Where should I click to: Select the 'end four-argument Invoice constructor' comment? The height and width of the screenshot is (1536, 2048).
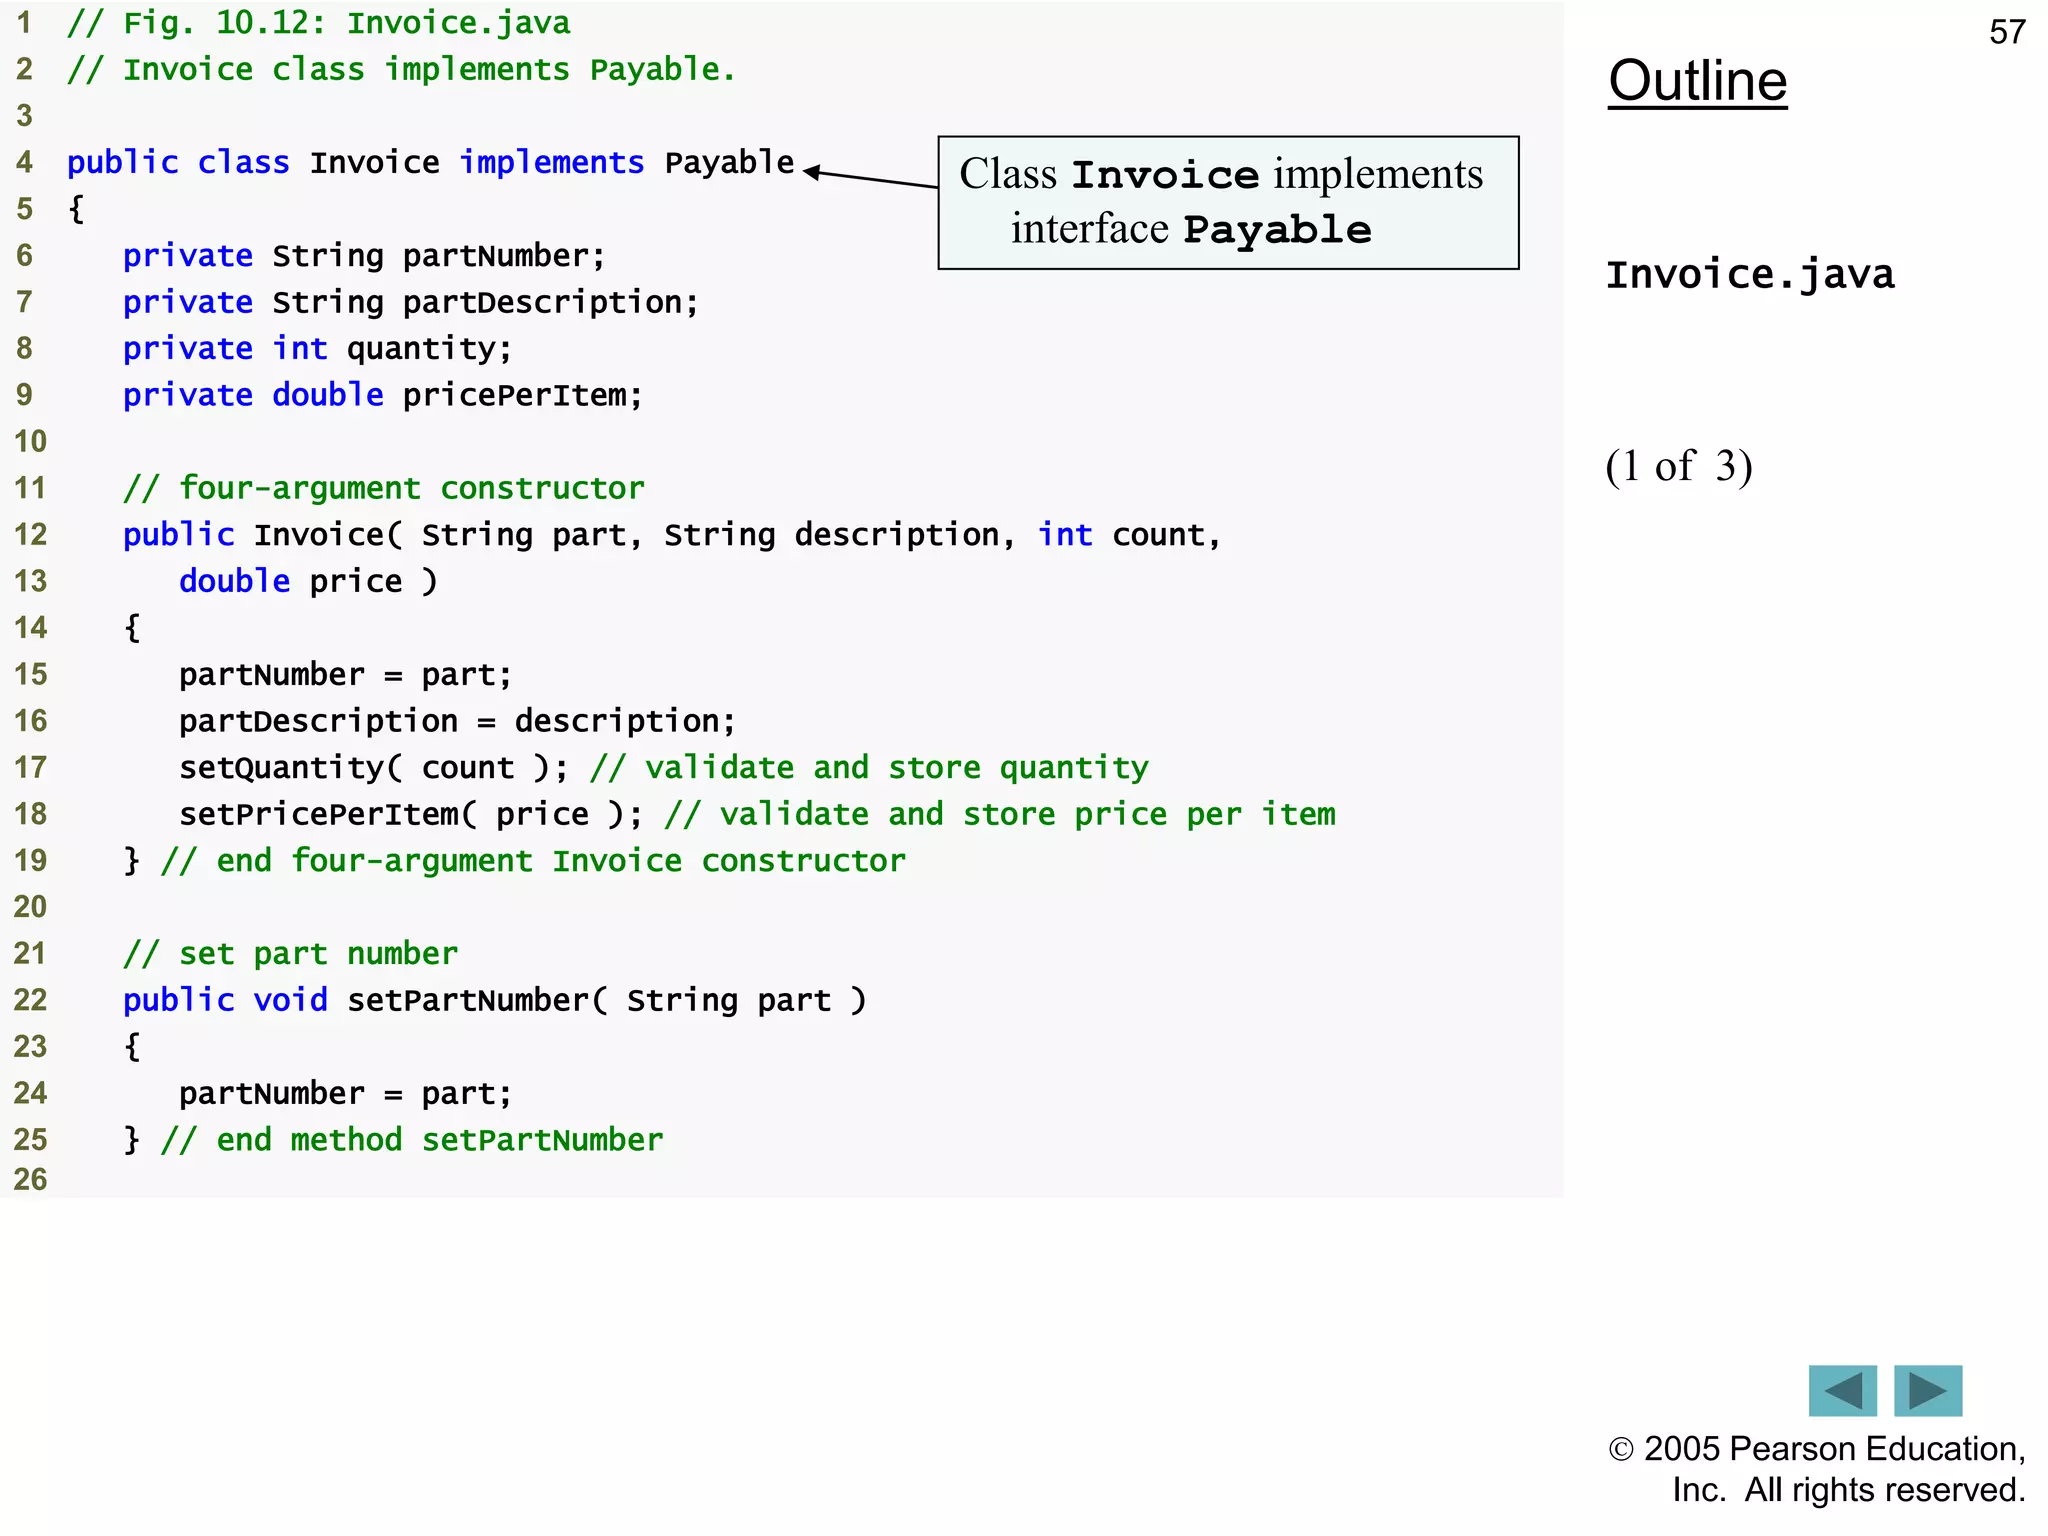(534, 861)
